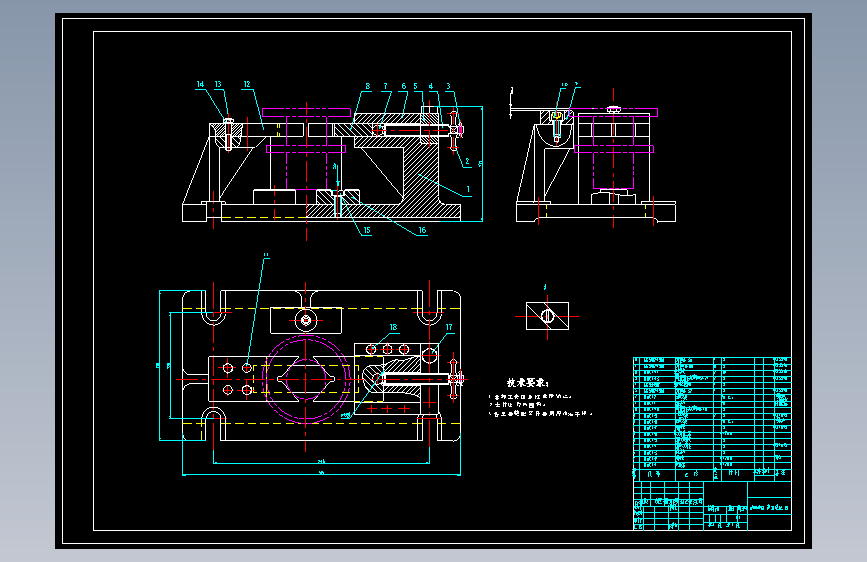Click the parts list table in title block
867x562 pixels.
click(x=712, y=419)
